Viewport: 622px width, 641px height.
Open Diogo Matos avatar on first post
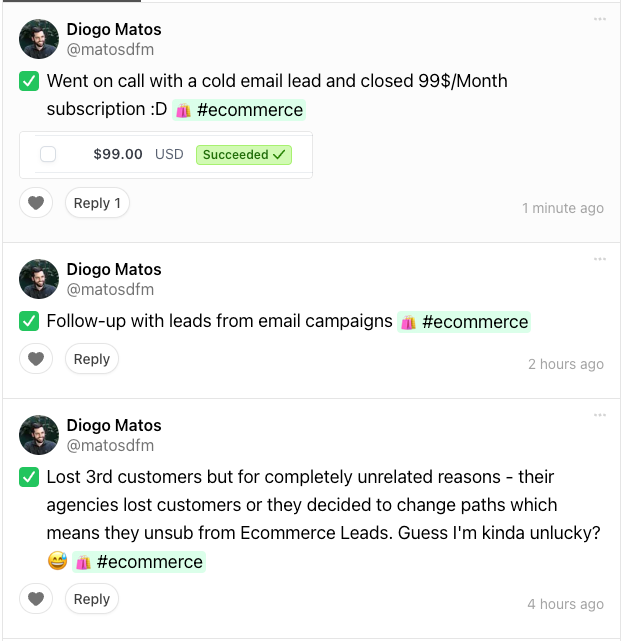(39, 39)
